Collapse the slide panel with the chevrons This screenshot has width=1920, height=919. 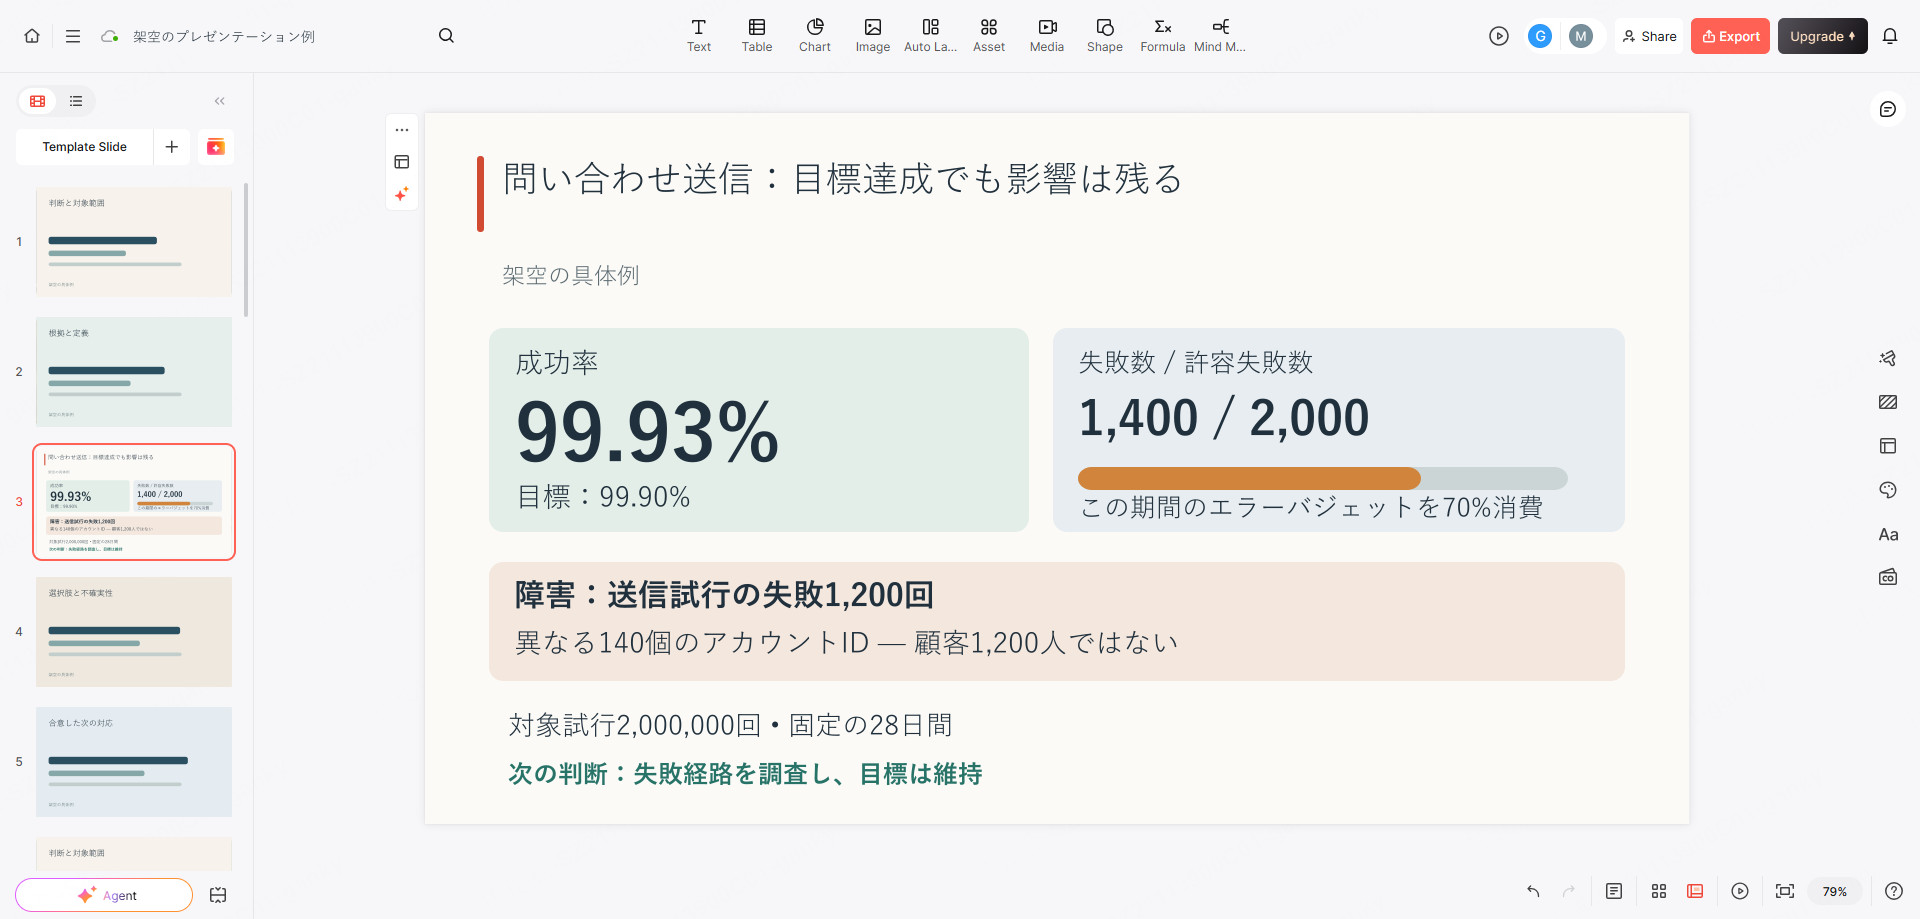point(219,101)
